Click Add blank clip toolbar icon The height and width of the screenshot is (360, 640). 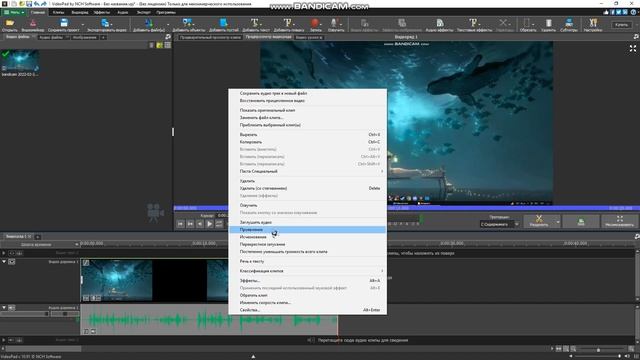tap(224, 24)
